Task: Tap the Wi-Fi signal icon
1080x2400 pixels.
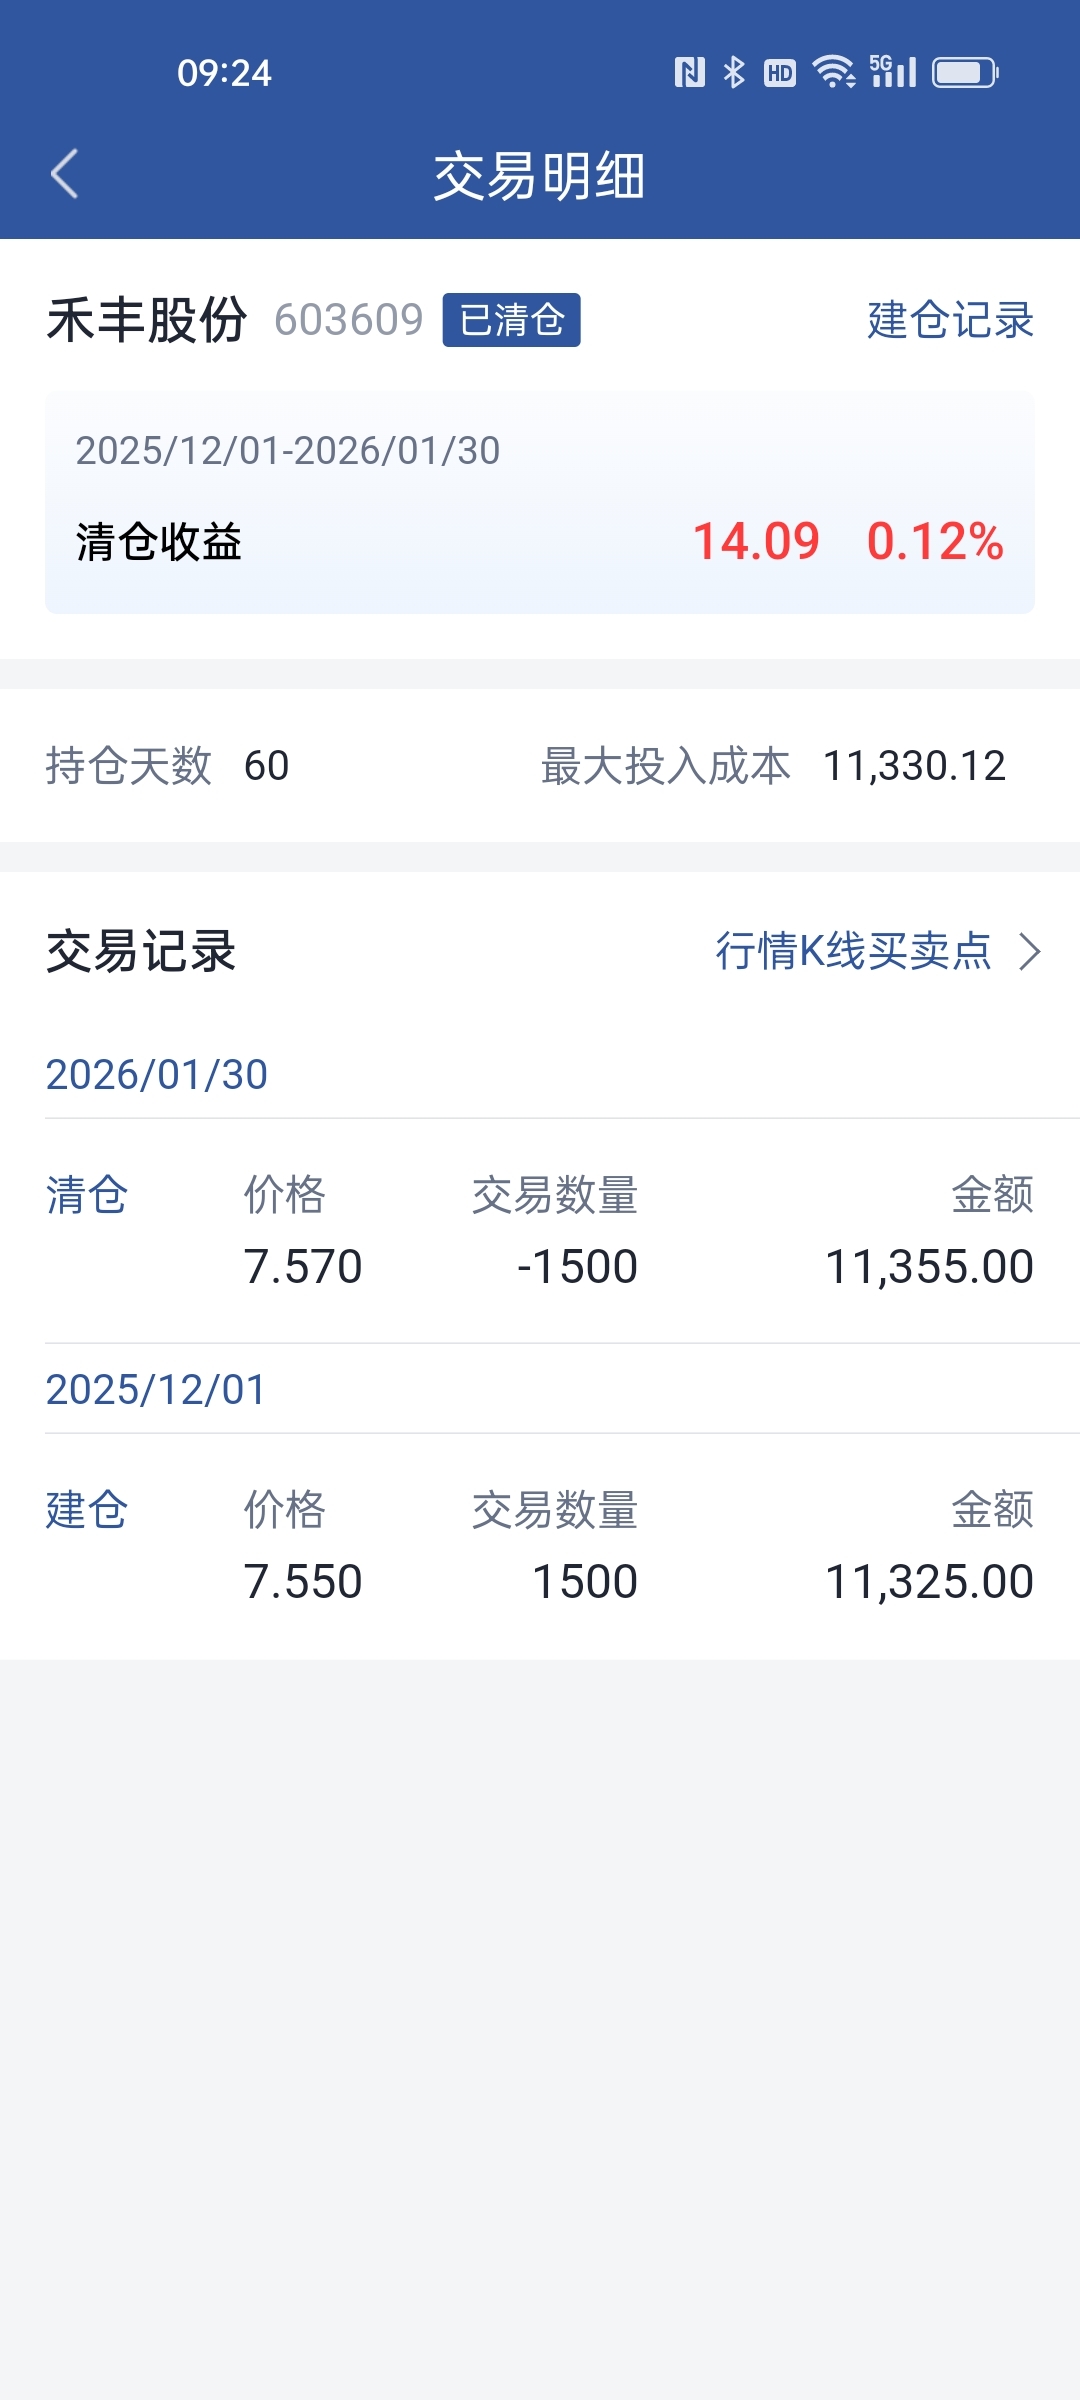Action: pyautogui.click(x=833, y=72)
